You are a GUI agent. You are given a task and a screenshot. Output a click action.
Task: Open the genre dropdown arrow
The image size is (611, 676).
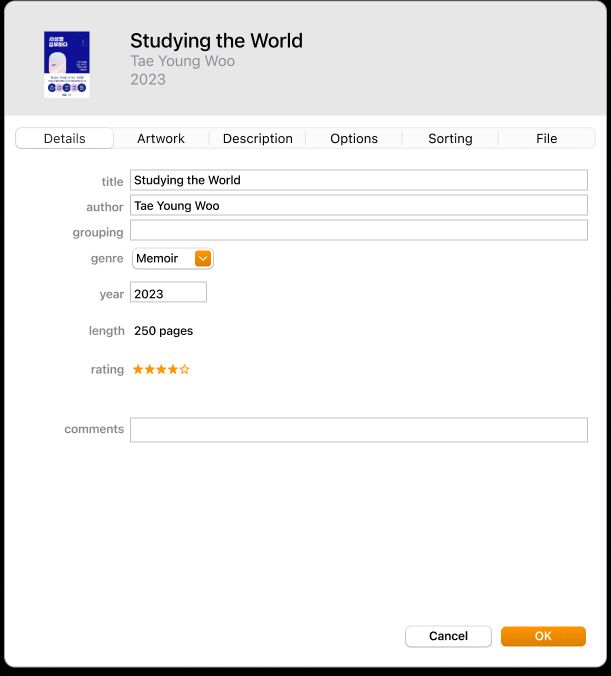coord(203,259)
